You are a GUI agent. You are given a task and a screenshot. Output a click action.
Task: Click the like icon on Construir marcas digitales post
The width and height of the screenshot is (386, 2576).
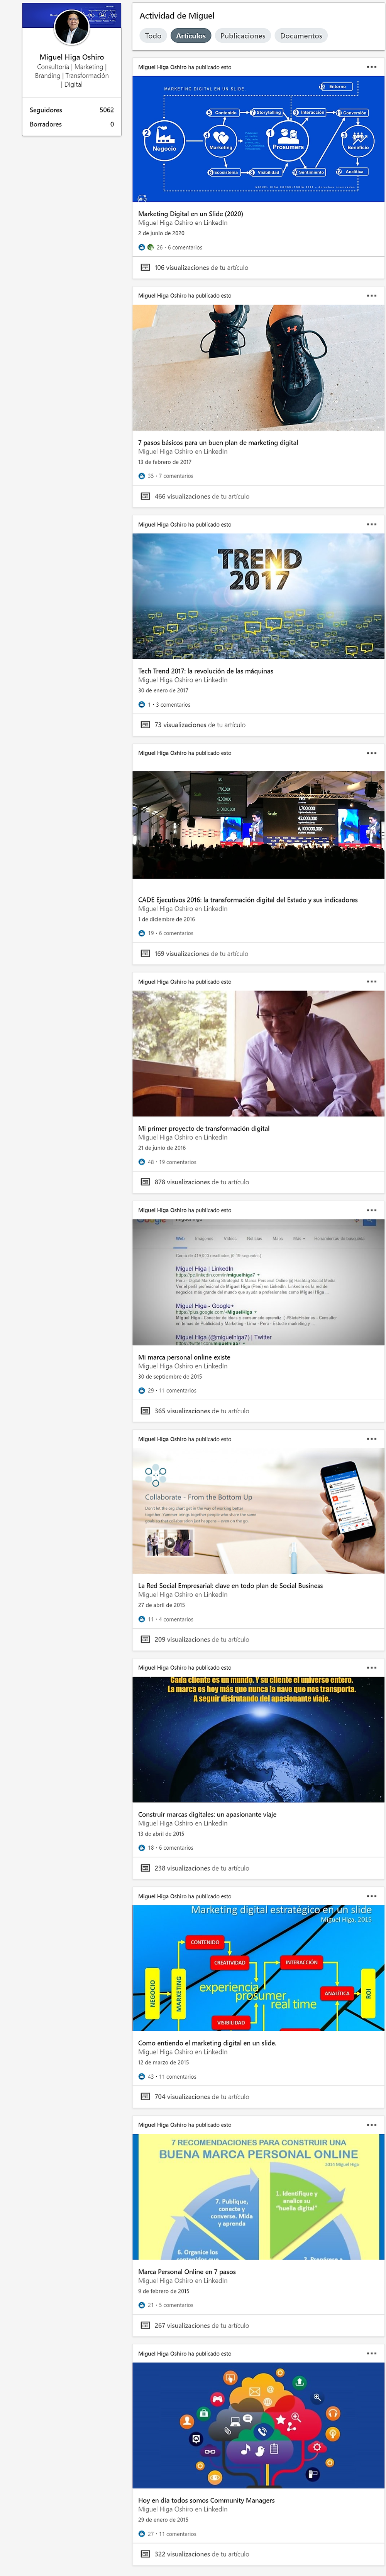click(142, 1848)
